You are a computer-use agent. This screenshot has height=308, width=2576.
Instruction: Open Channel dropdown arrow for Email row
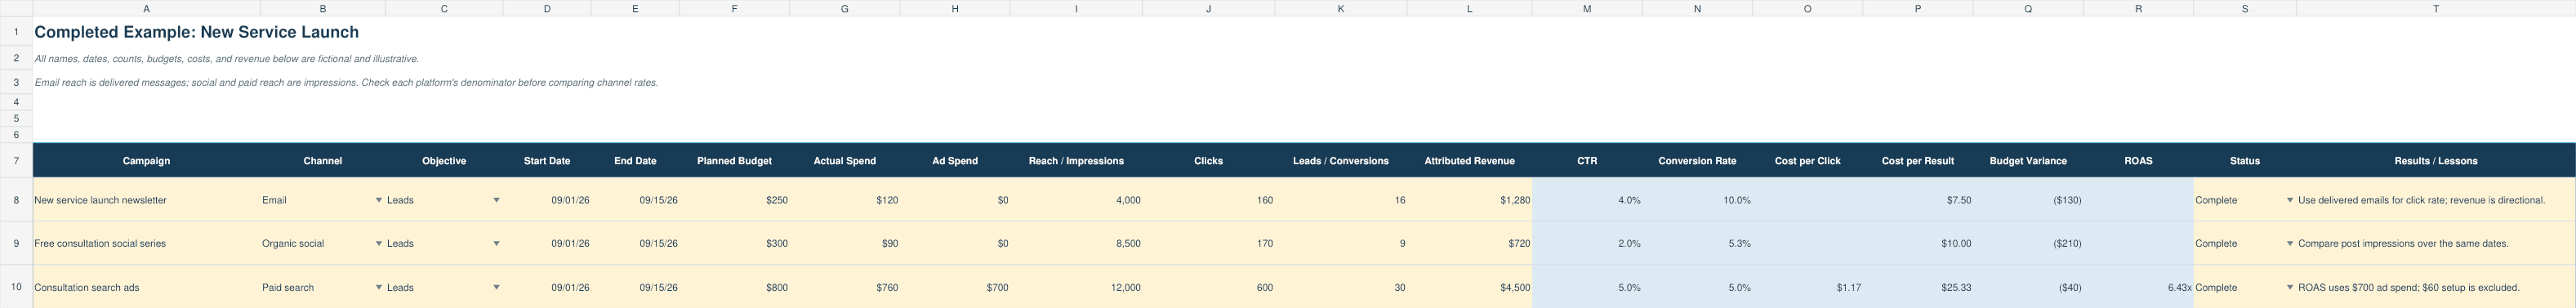click(379, 200)
